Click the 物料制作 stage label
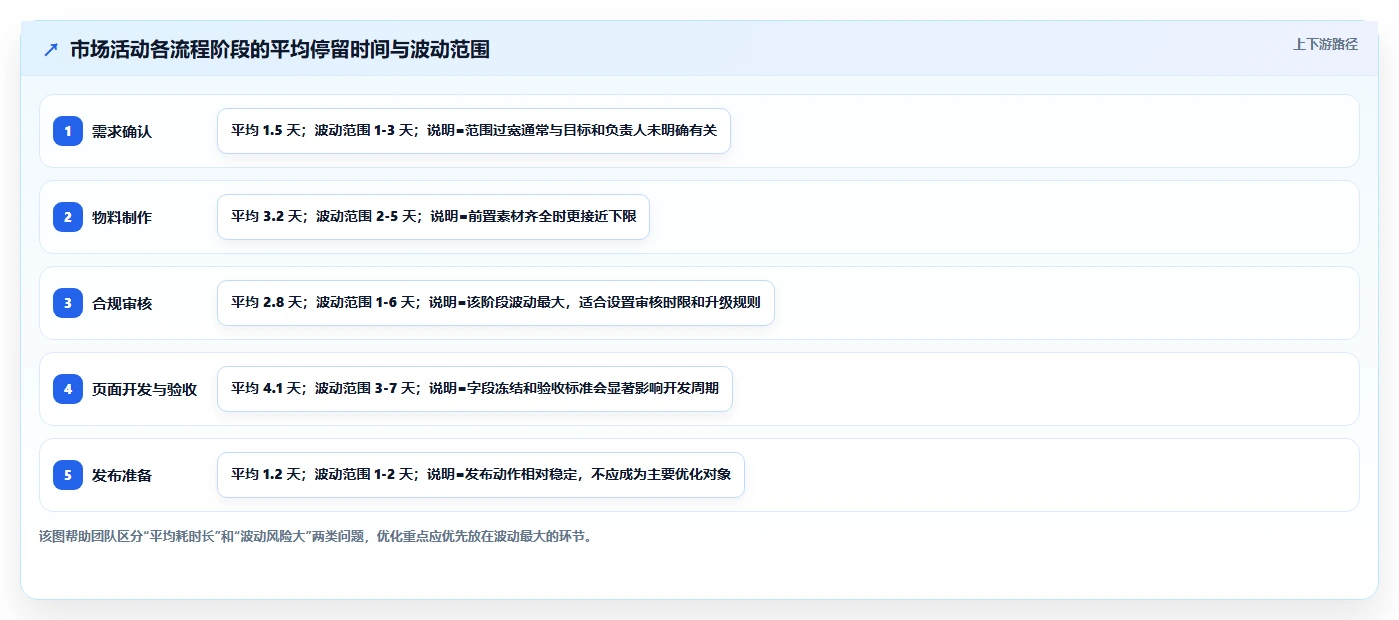 point(122,217)
